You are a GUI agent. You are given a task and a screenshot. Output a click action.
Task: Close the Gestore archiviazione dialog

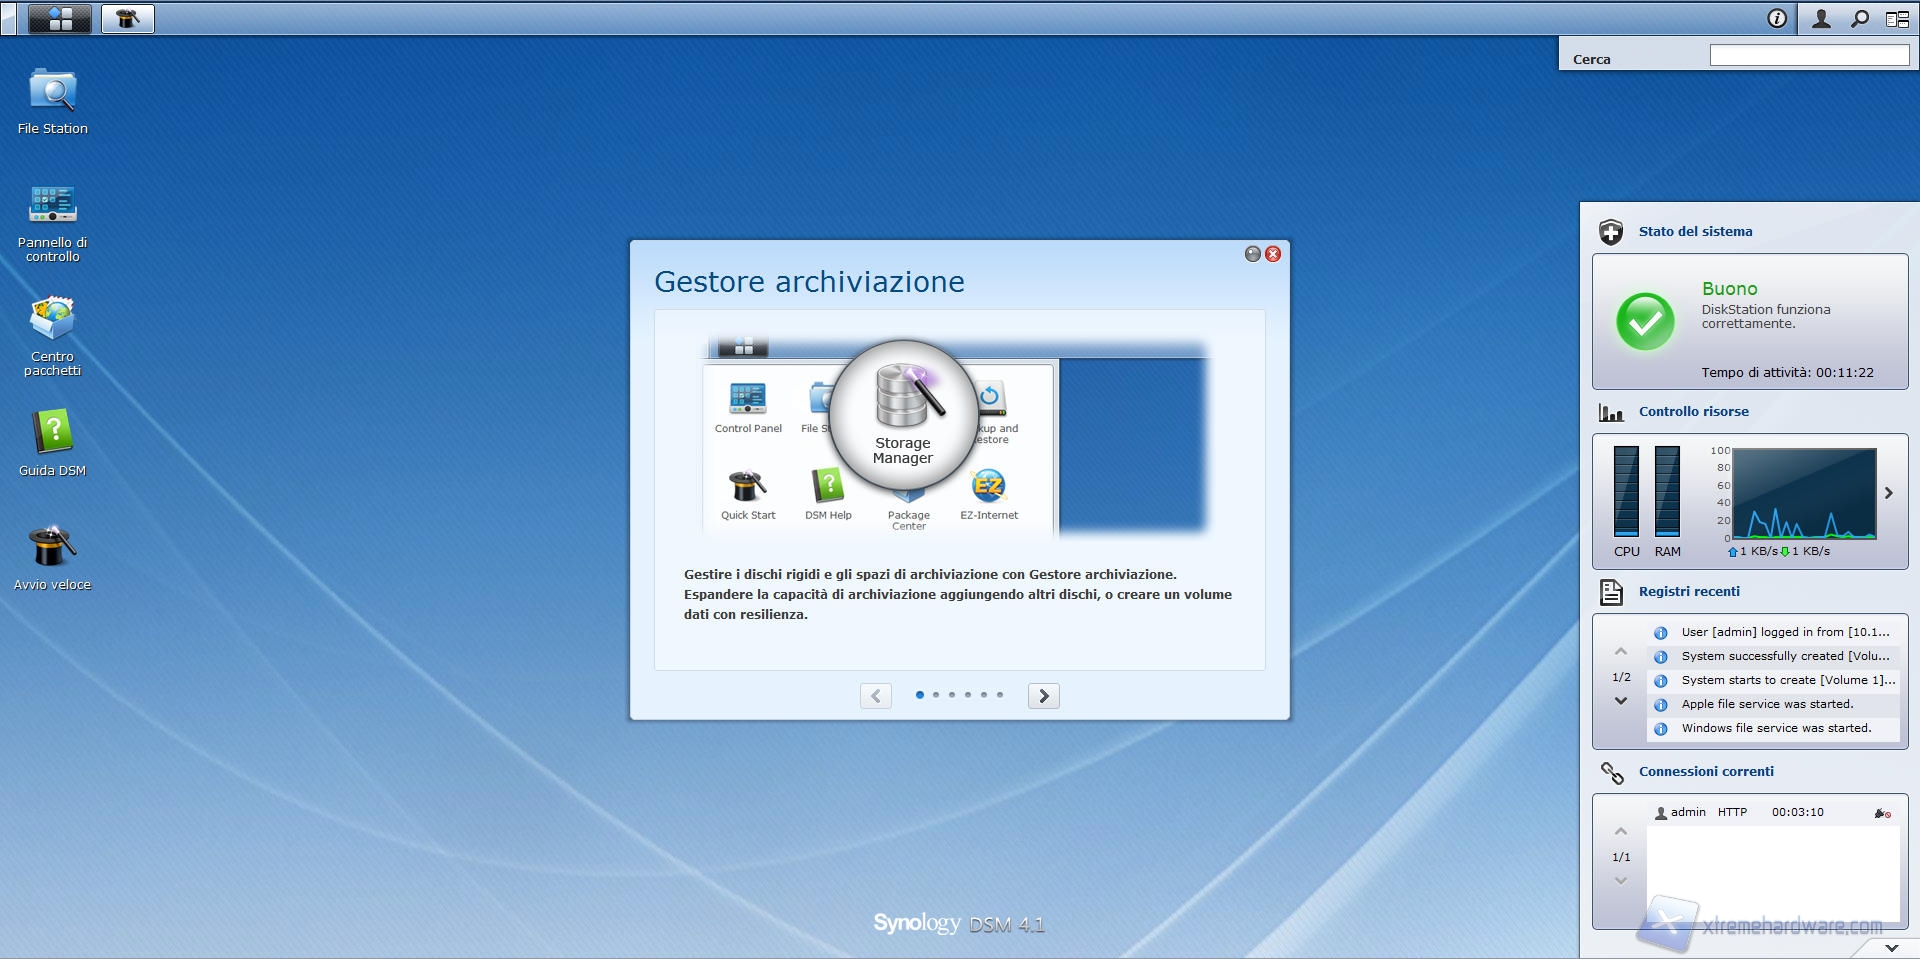1273,254
